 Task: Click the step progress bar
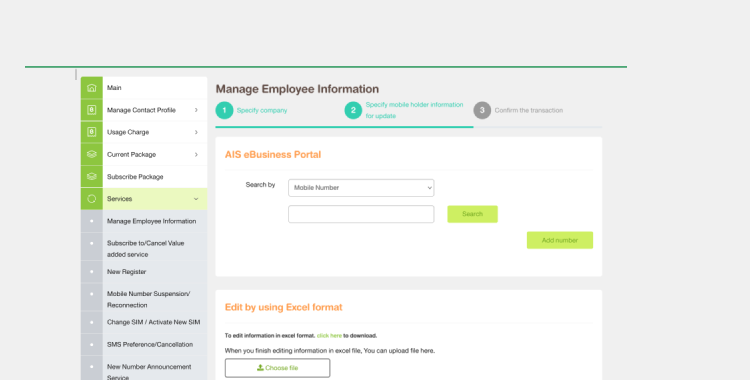tap(408, 127)
